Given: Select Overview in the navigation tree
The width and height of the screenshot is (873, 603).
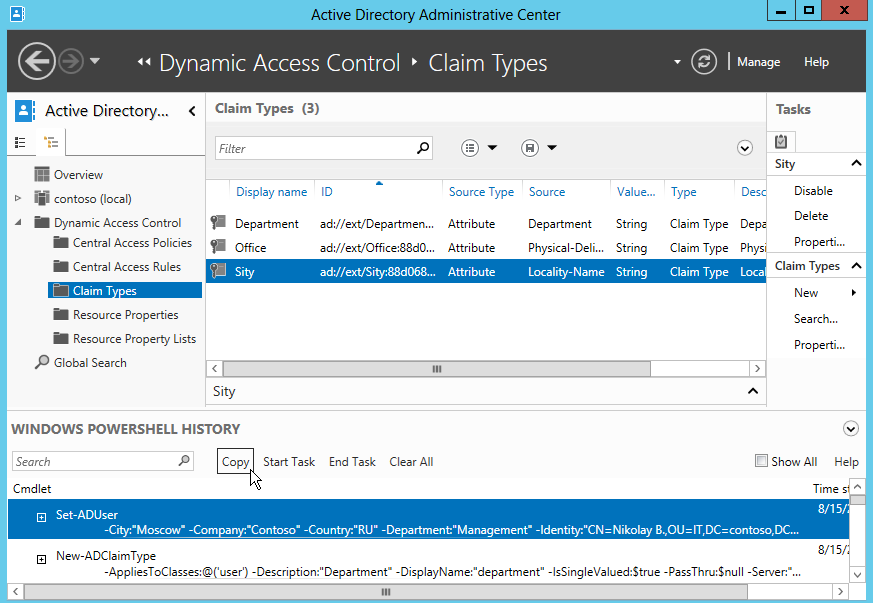Looking at the screenshot, I should [x=78, y=175].
